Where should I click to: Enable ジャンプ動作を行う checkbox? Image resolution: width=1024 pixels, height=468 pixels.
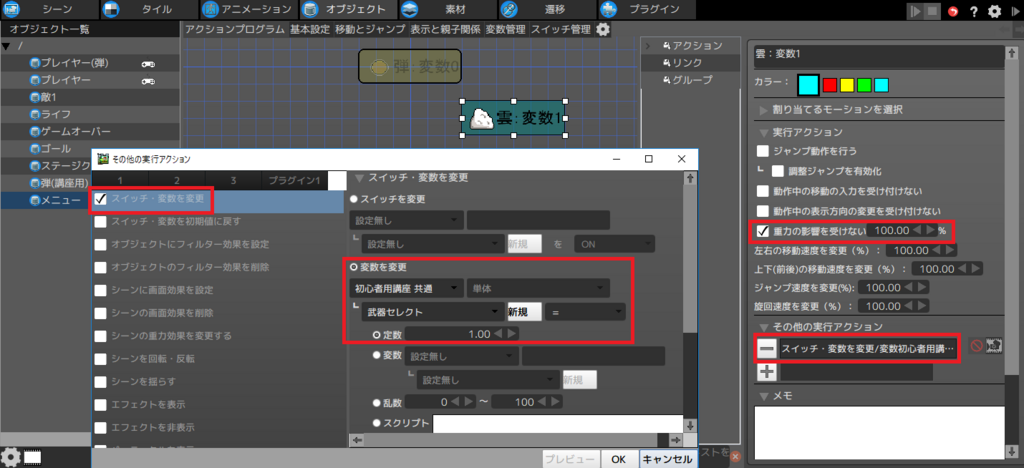(762, 151)
